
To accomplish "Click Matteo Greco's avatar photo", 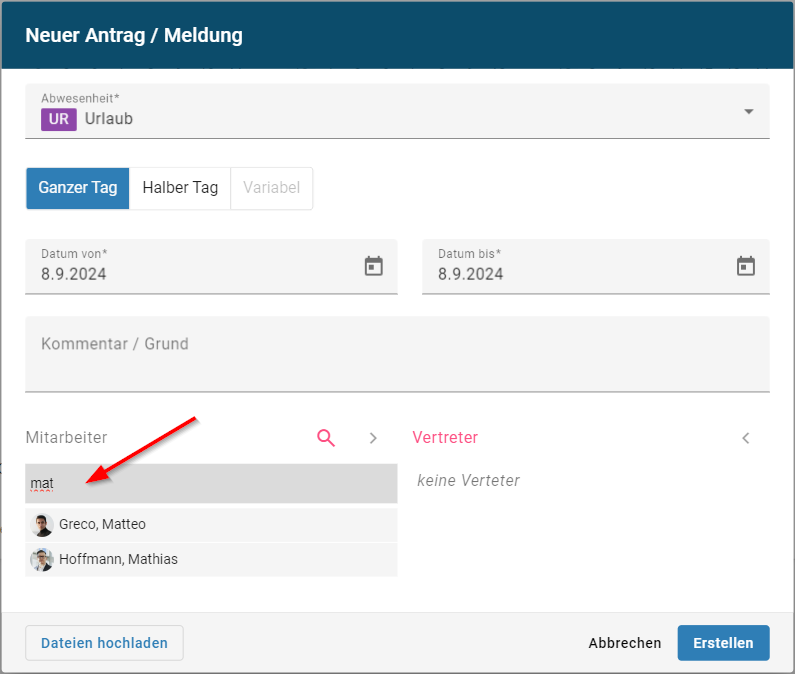I will 42,525.
